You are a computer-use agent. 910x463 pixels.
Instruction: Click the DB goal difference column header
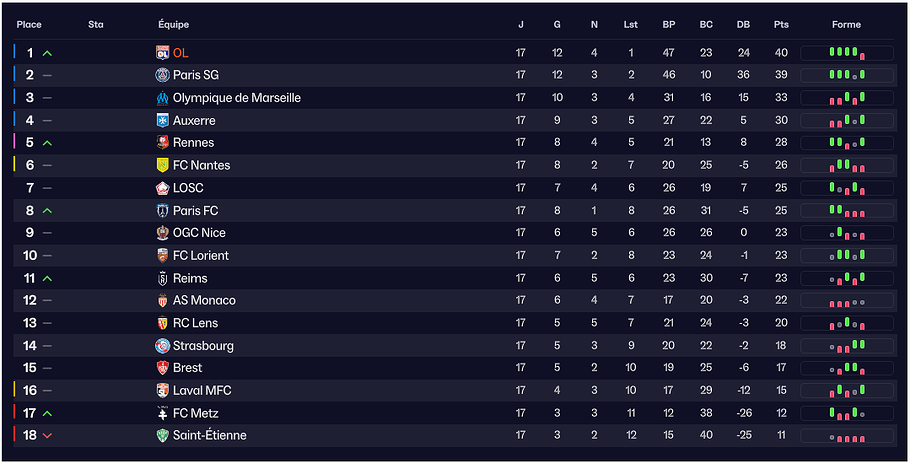[x=743, y=24]
